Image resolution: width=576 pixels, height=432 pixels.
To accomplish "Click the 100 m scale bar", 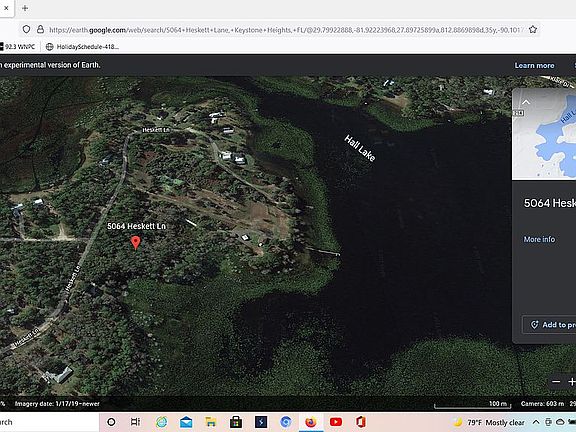I will coord(472,404).
